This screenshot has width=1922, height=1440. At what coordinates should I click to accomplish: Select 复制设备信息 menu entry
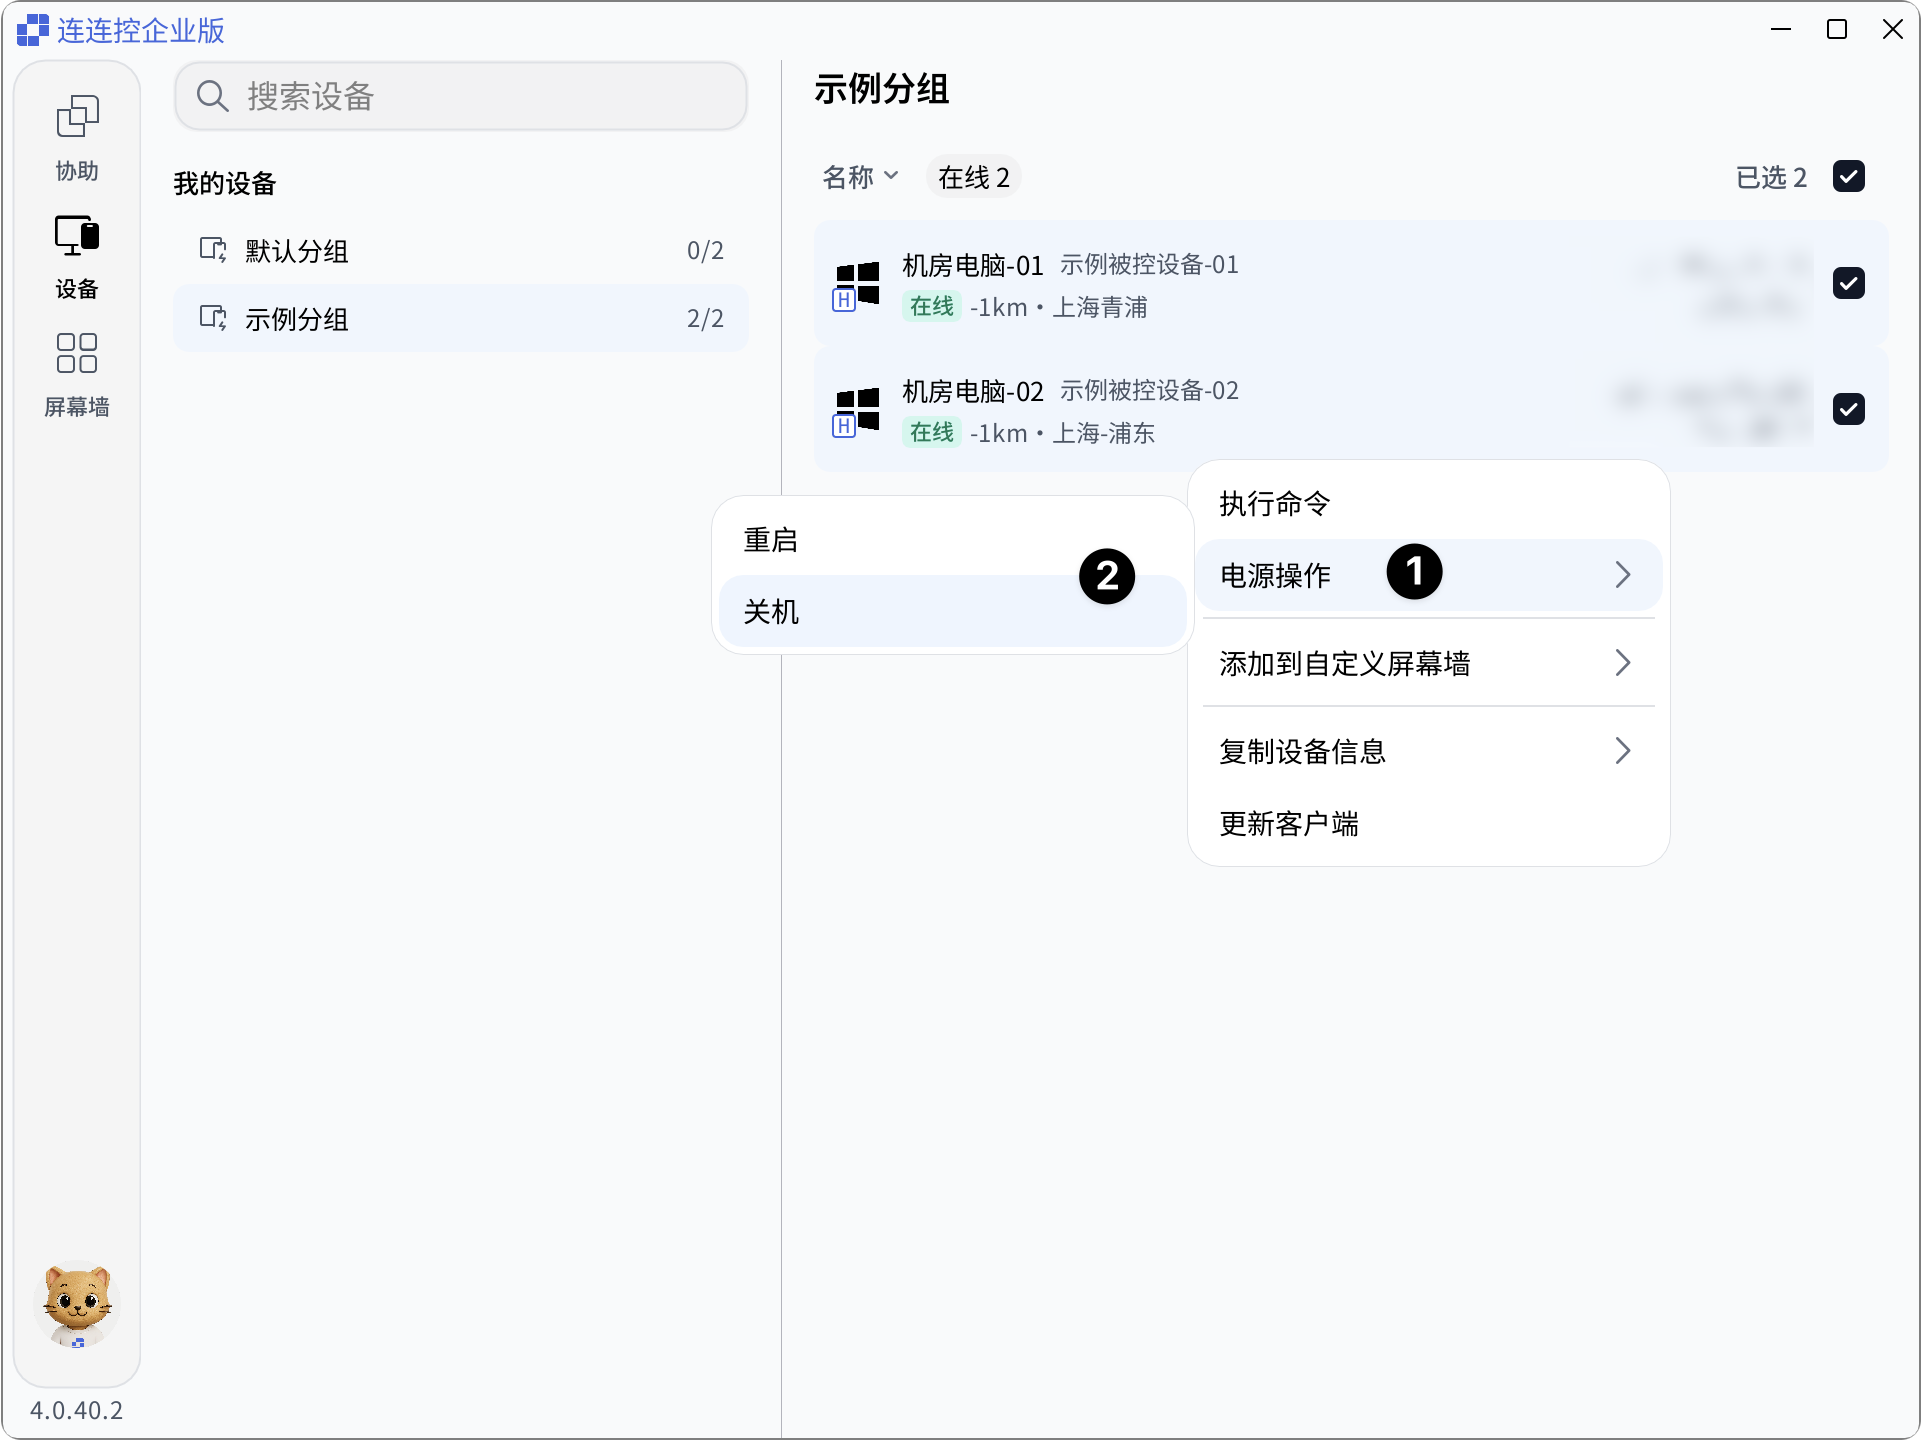(1428, 751)
